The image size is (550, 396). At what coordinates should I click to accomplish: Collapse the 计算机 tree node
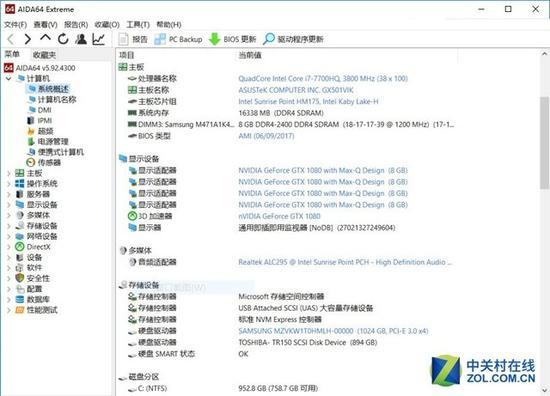9,78
